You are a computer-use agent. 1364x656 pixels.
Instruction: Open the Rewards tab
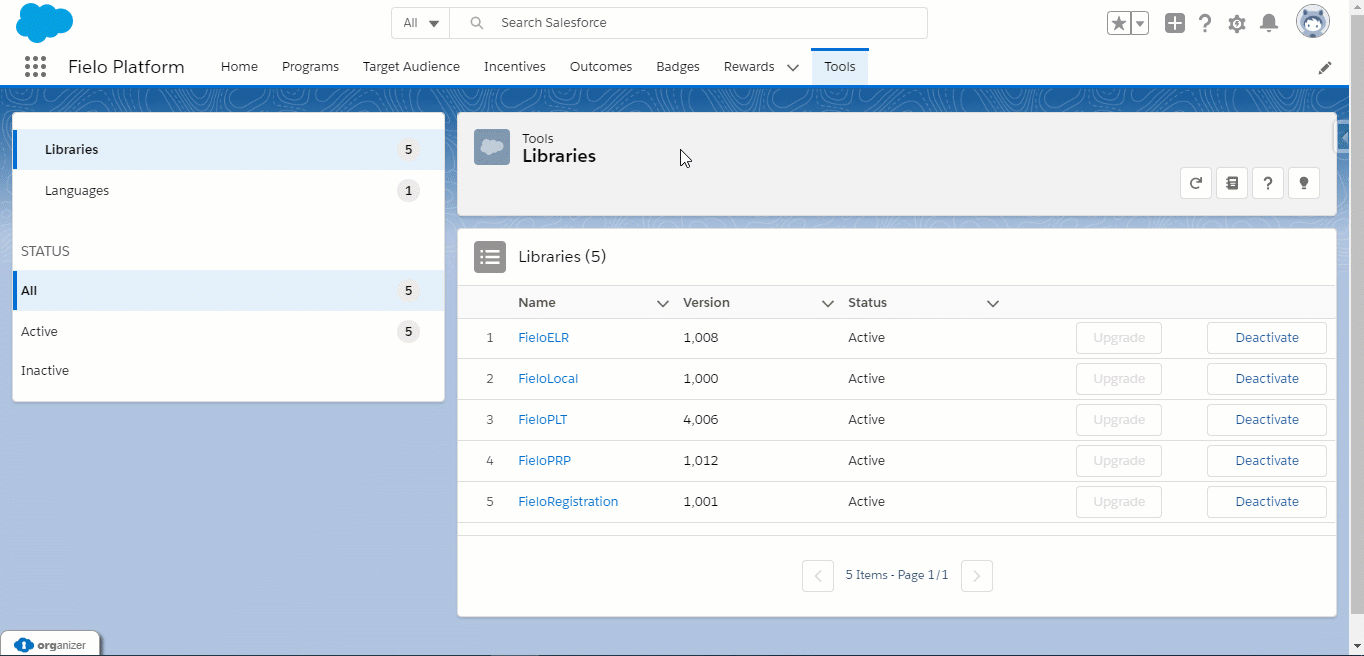(x=749, y=67)
